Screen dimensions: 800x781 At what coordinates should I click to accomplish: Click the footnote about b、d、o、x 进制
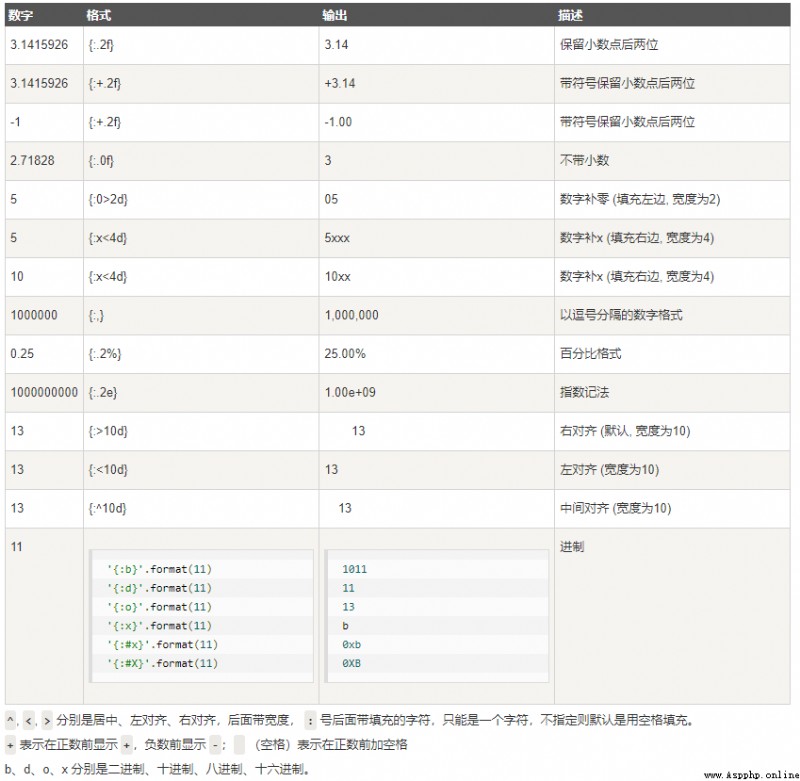pos(157,769)
